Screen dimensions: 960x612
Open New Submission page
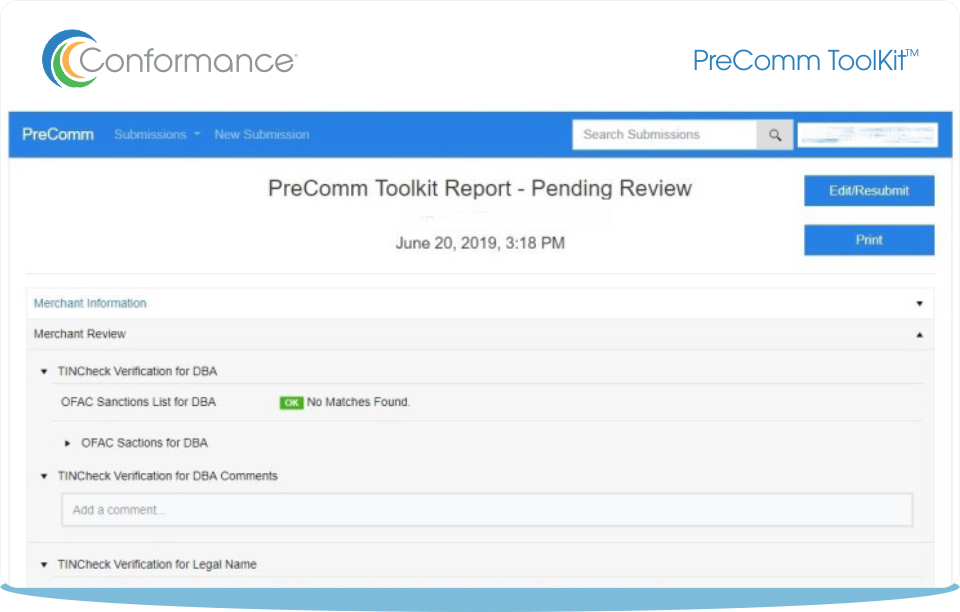[x=261, y=135]
